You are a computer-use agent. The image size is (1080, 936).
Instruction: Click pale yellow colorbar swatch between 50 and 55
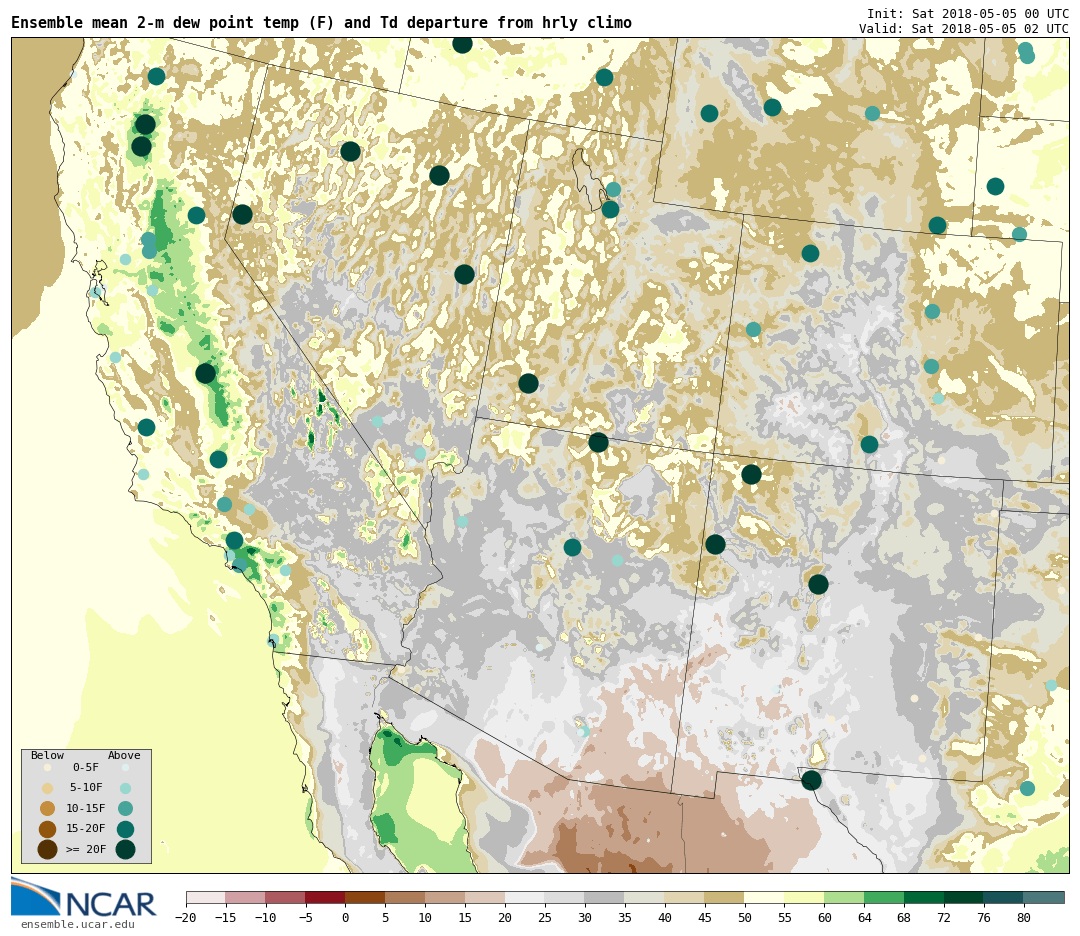coord(765,898)
